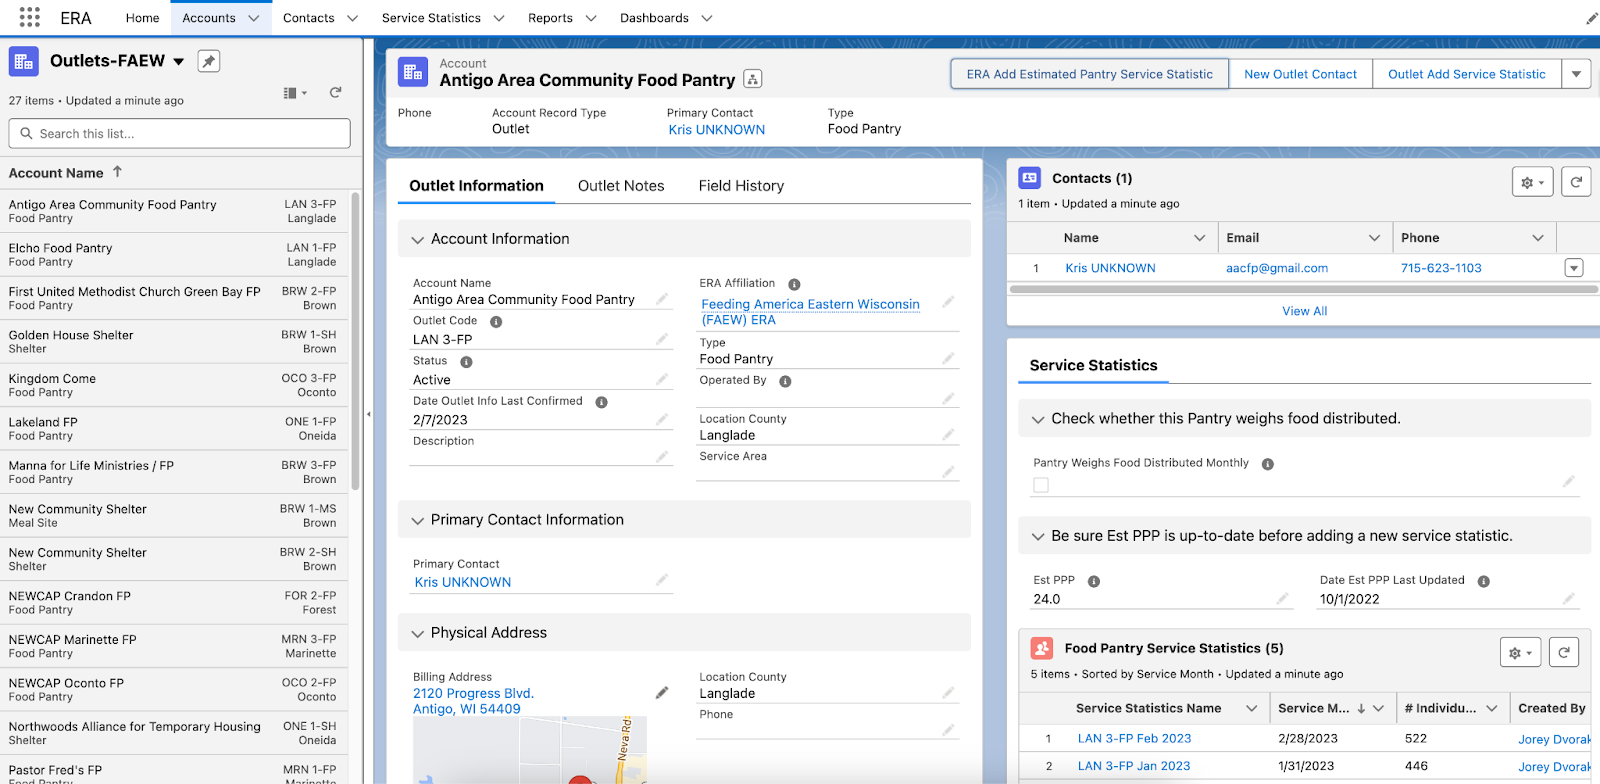The image size is (1600, 784).
Task: Refresh the Outlets-FAEW list
Action: 336,92
